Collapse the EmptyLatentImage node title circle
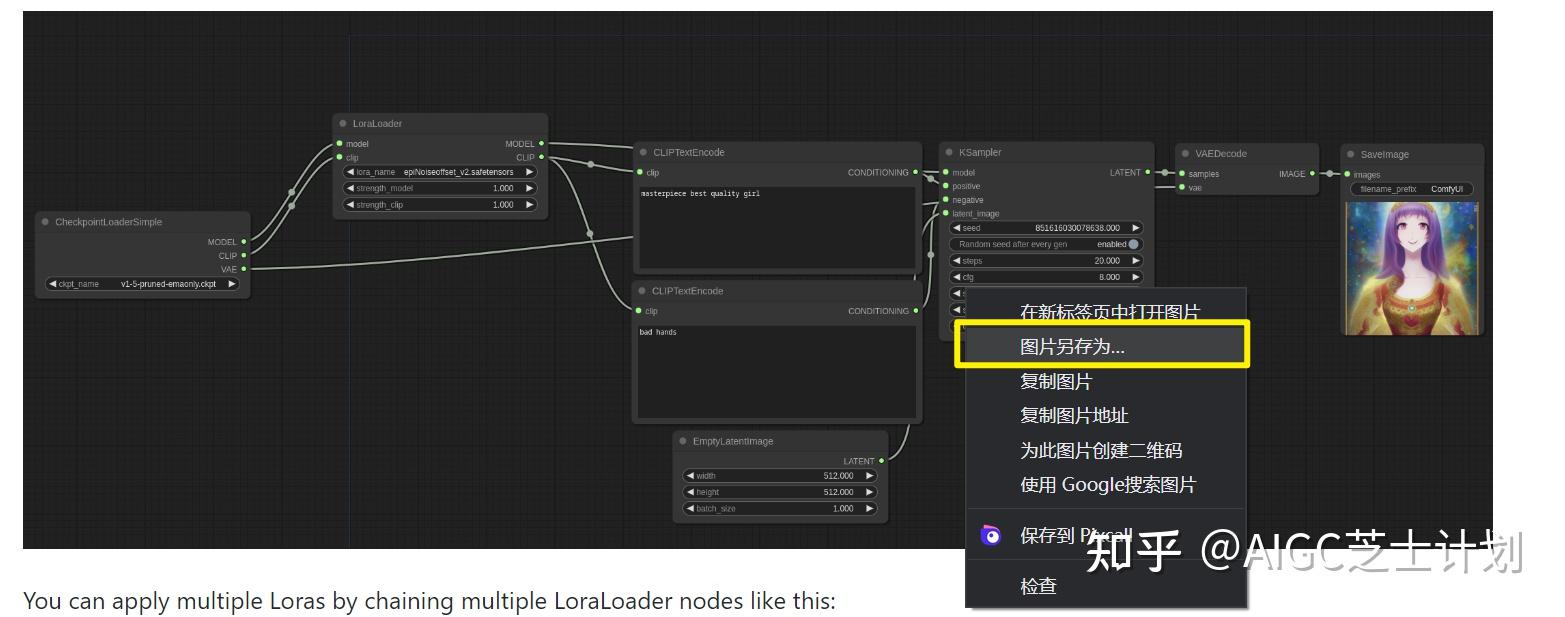1565x617 pixels. [x=681, y=440]
